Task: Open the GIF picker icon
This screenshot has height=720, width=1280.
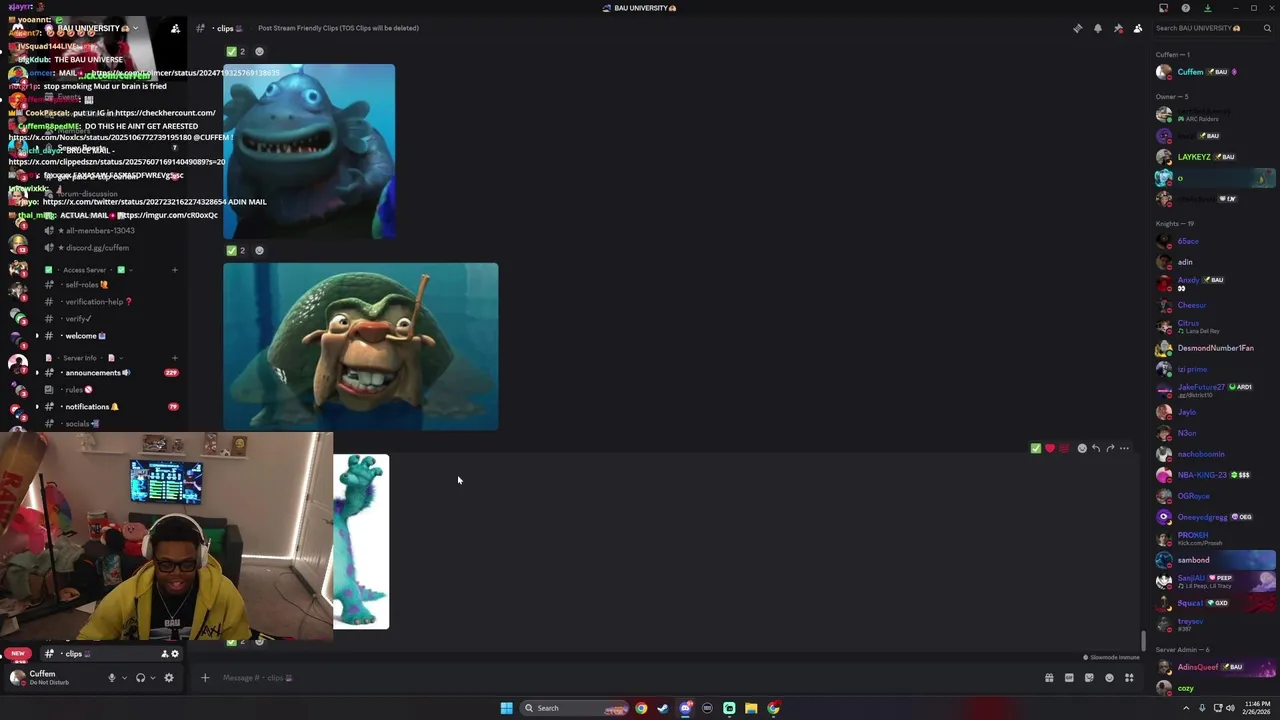Action: (1069, 678)
